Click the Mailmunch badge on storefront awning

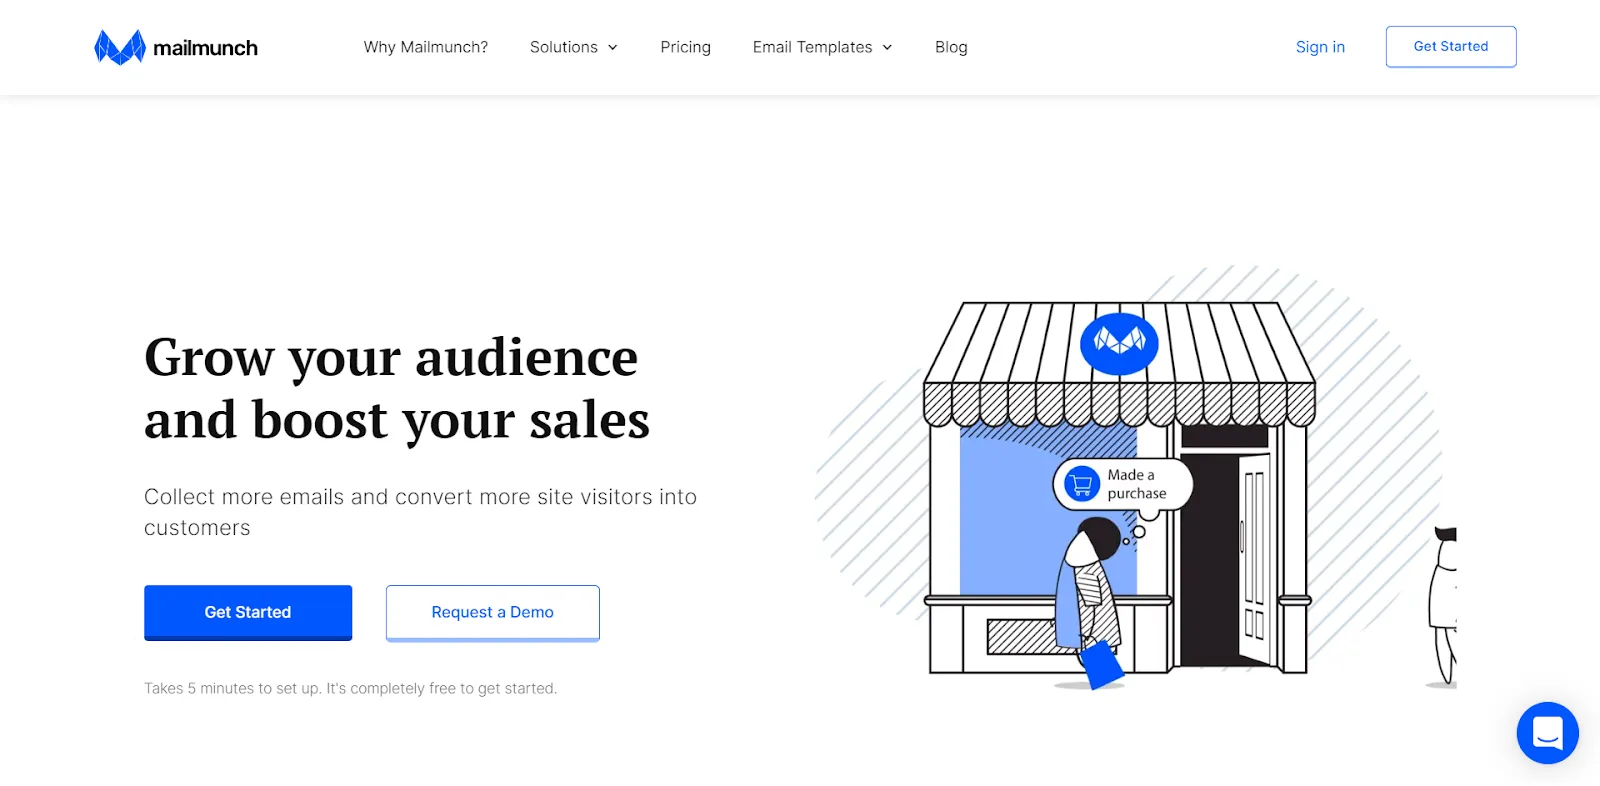[x=1119, y=343]
